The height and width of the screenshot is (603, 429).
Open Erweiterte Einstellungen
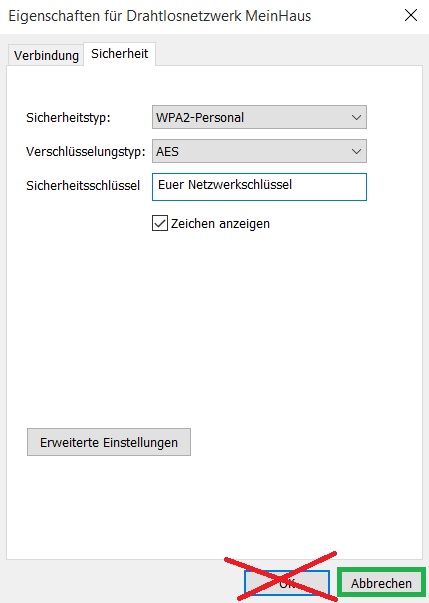[109, 442]
